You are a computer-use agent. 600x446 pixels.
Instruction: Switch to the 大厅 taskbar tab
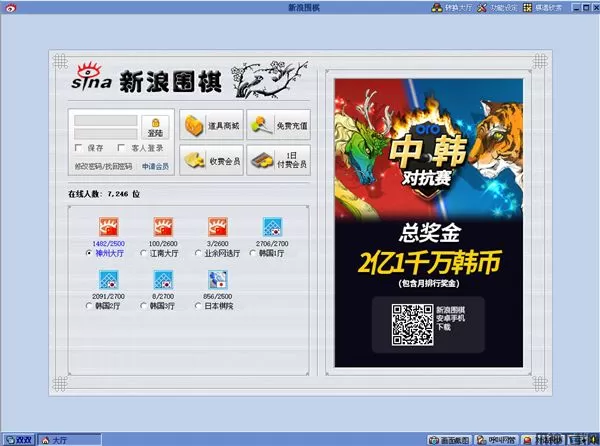[x=70, y=440]
